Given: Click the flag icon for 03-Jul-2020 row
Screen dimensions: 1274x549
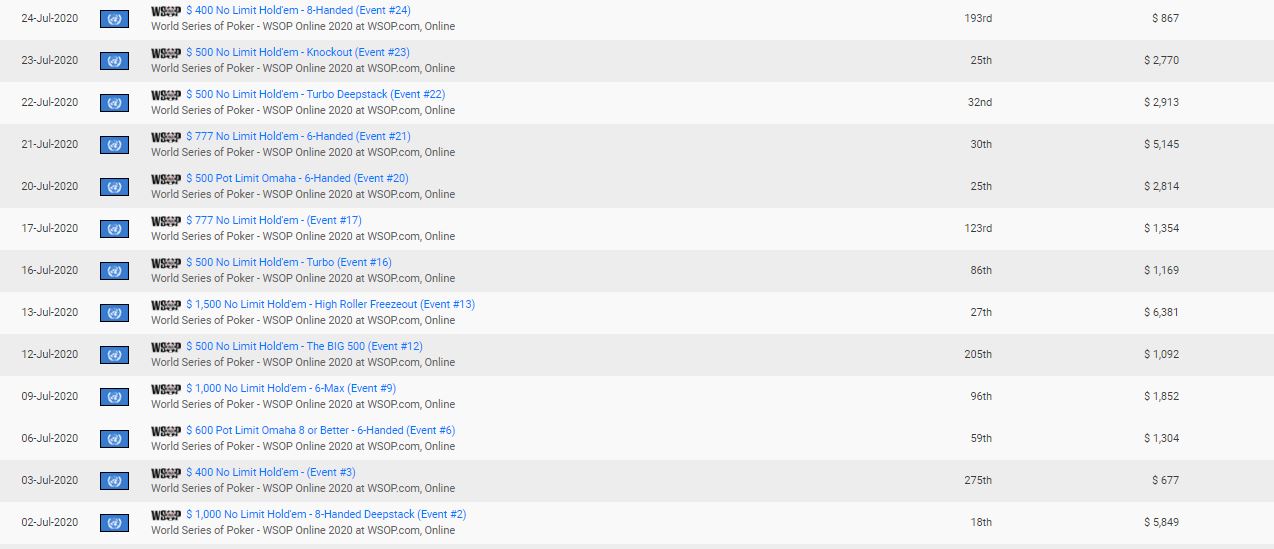Looking at the screenshot, I should point(114,481).
